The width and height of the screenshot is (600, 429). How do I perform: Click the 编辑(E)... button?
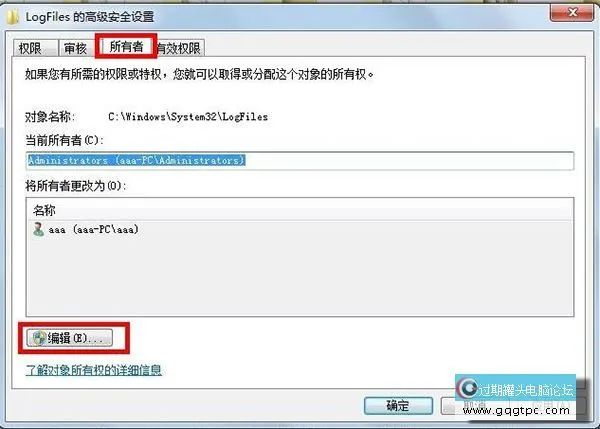[70, 338]
